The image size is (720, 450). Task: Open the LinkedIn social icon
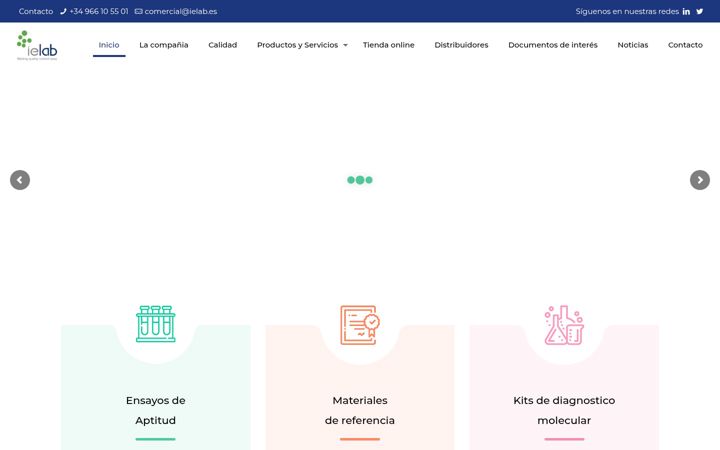tap(686, 11)
